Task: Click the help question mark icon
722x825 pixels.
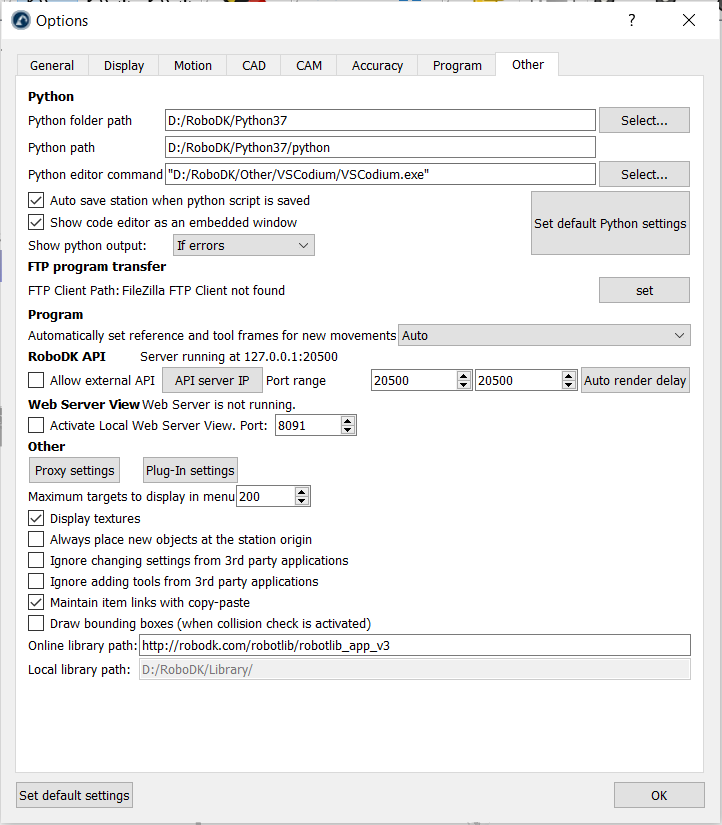Action: [630, 20]
